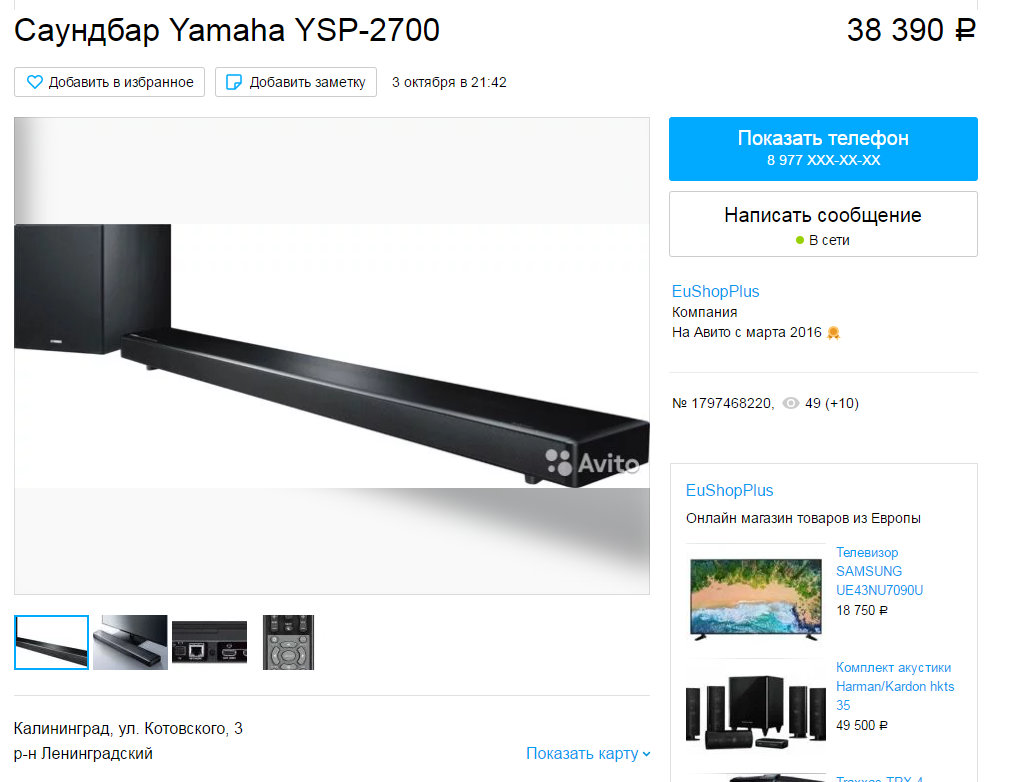This screenshot has height=782, width=1011.
Task: Click the note icon in Добавить заметку
Action: click(234, 82)
